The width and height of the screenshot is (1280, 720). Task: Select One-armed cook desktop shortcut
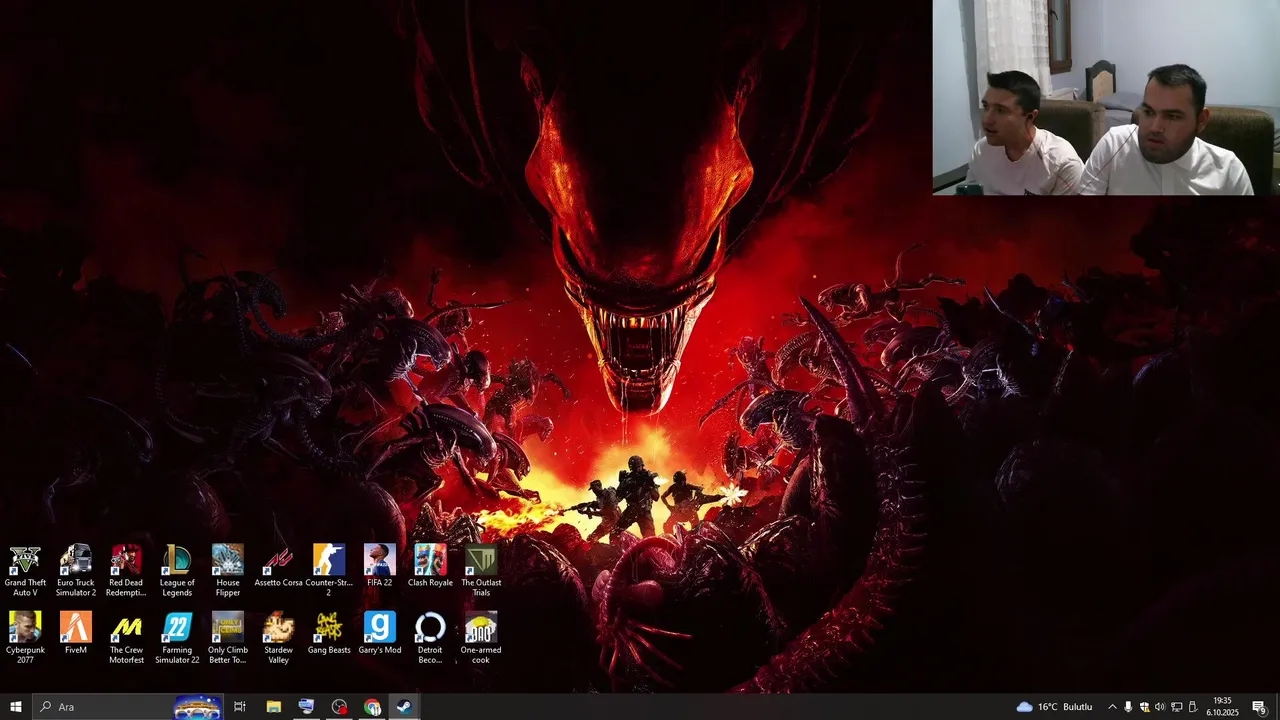(481, 638)
